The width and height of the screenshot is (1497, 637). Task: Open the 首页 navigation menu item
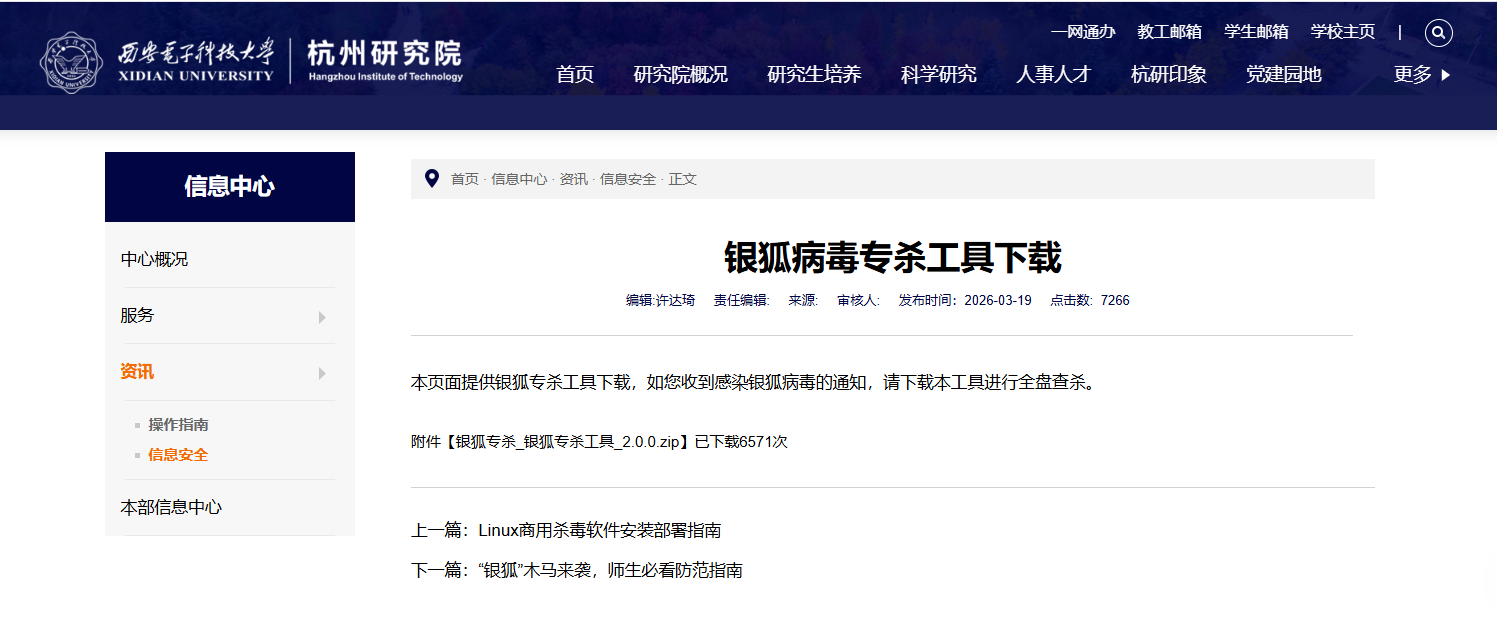(575, 74)
